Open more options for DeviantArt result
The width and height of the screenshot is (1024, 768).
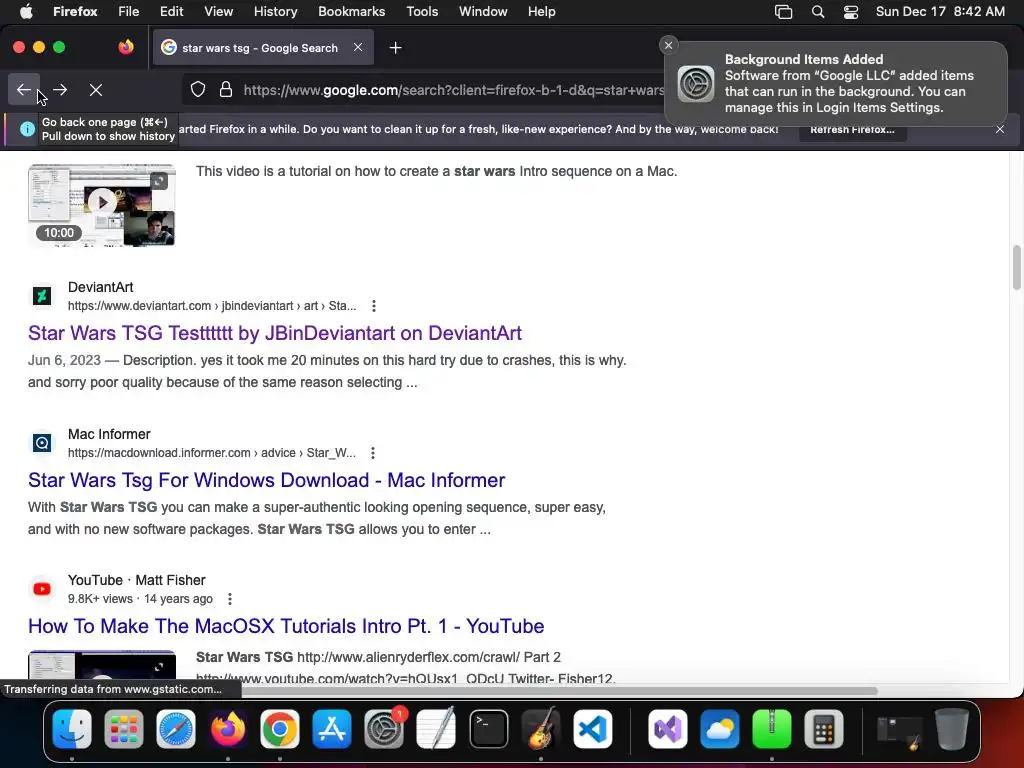coord(374,306)
